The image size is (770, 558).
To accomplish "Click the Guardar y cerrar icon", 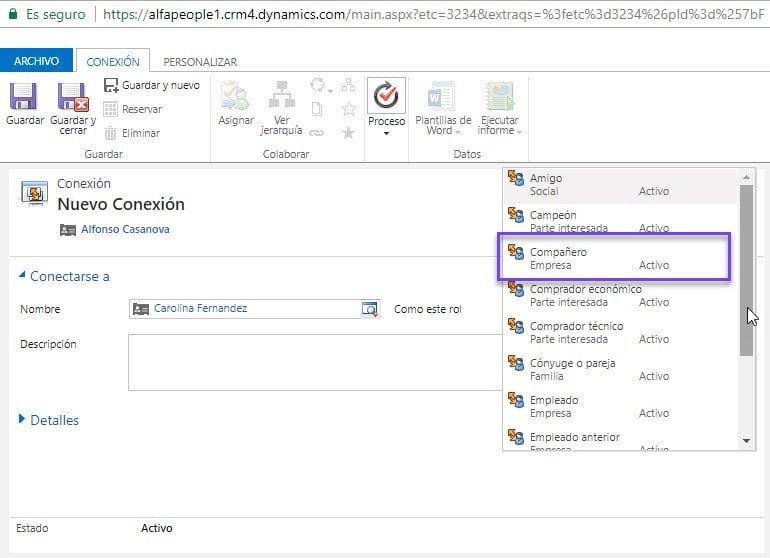I will tap(73, 96).
